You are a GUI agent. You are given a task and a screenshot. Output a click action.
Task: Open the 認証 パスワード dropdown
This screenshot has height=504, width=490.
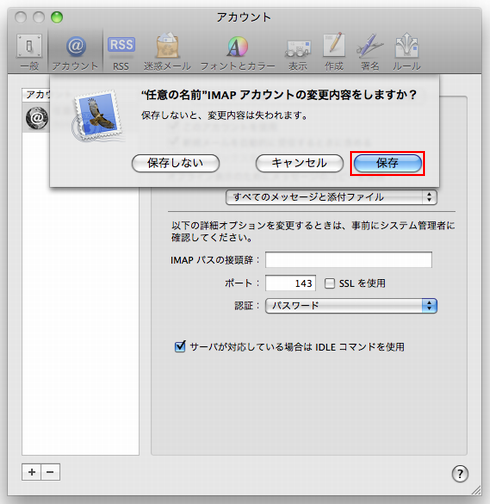pos(351,306)
